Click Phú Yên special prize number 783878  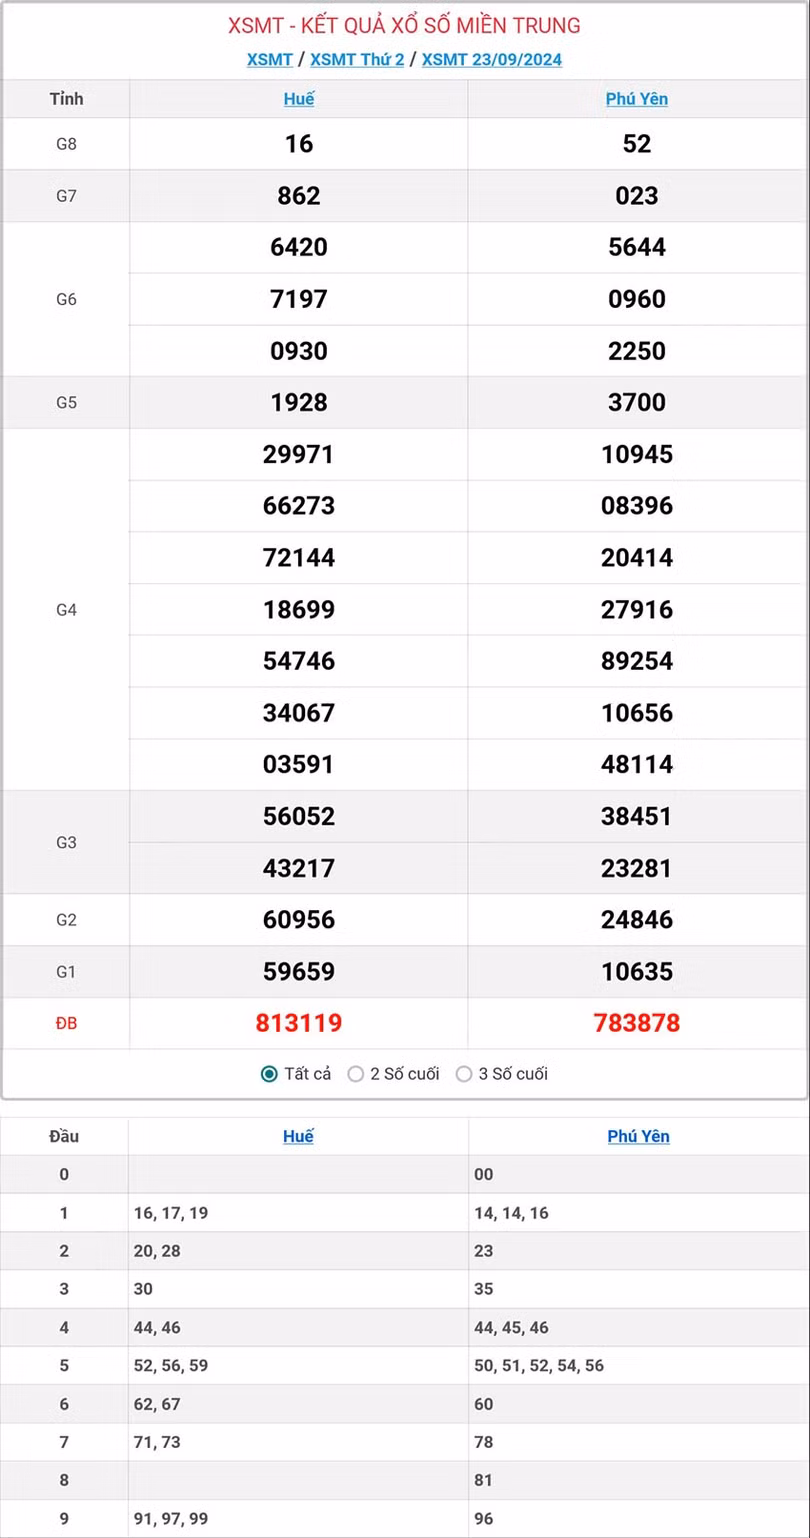636,1023
